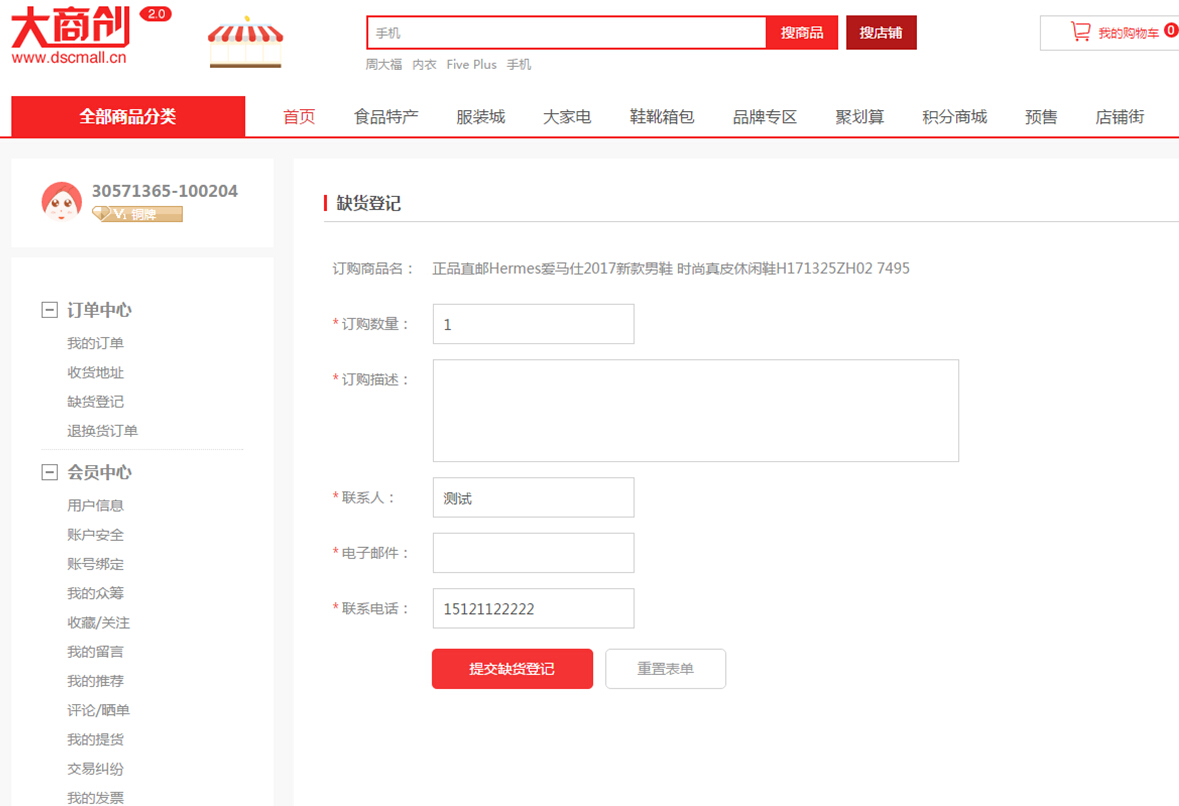The width and height of the screenshot is (1179, 806).
Task: Open 我的购物车 link
Action: click(1128, 33)
